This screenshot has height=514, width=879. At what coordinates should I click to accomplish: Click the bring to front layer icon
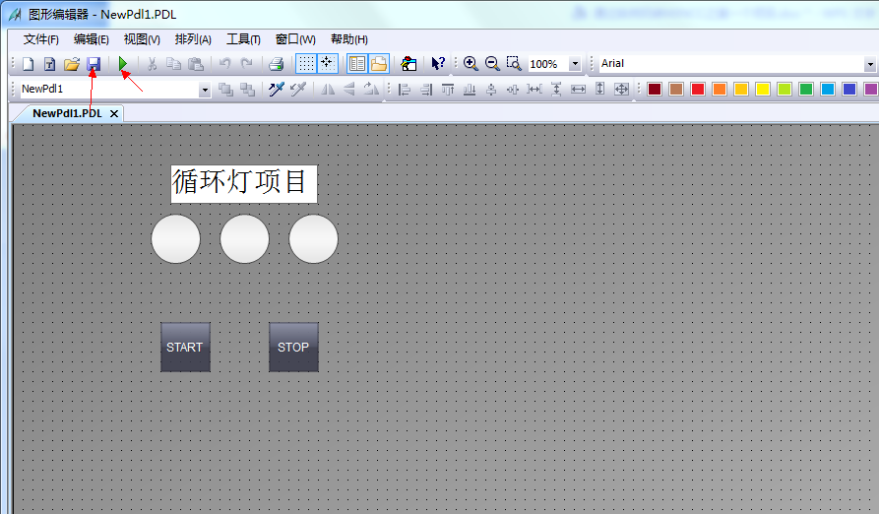coord(226,89)
